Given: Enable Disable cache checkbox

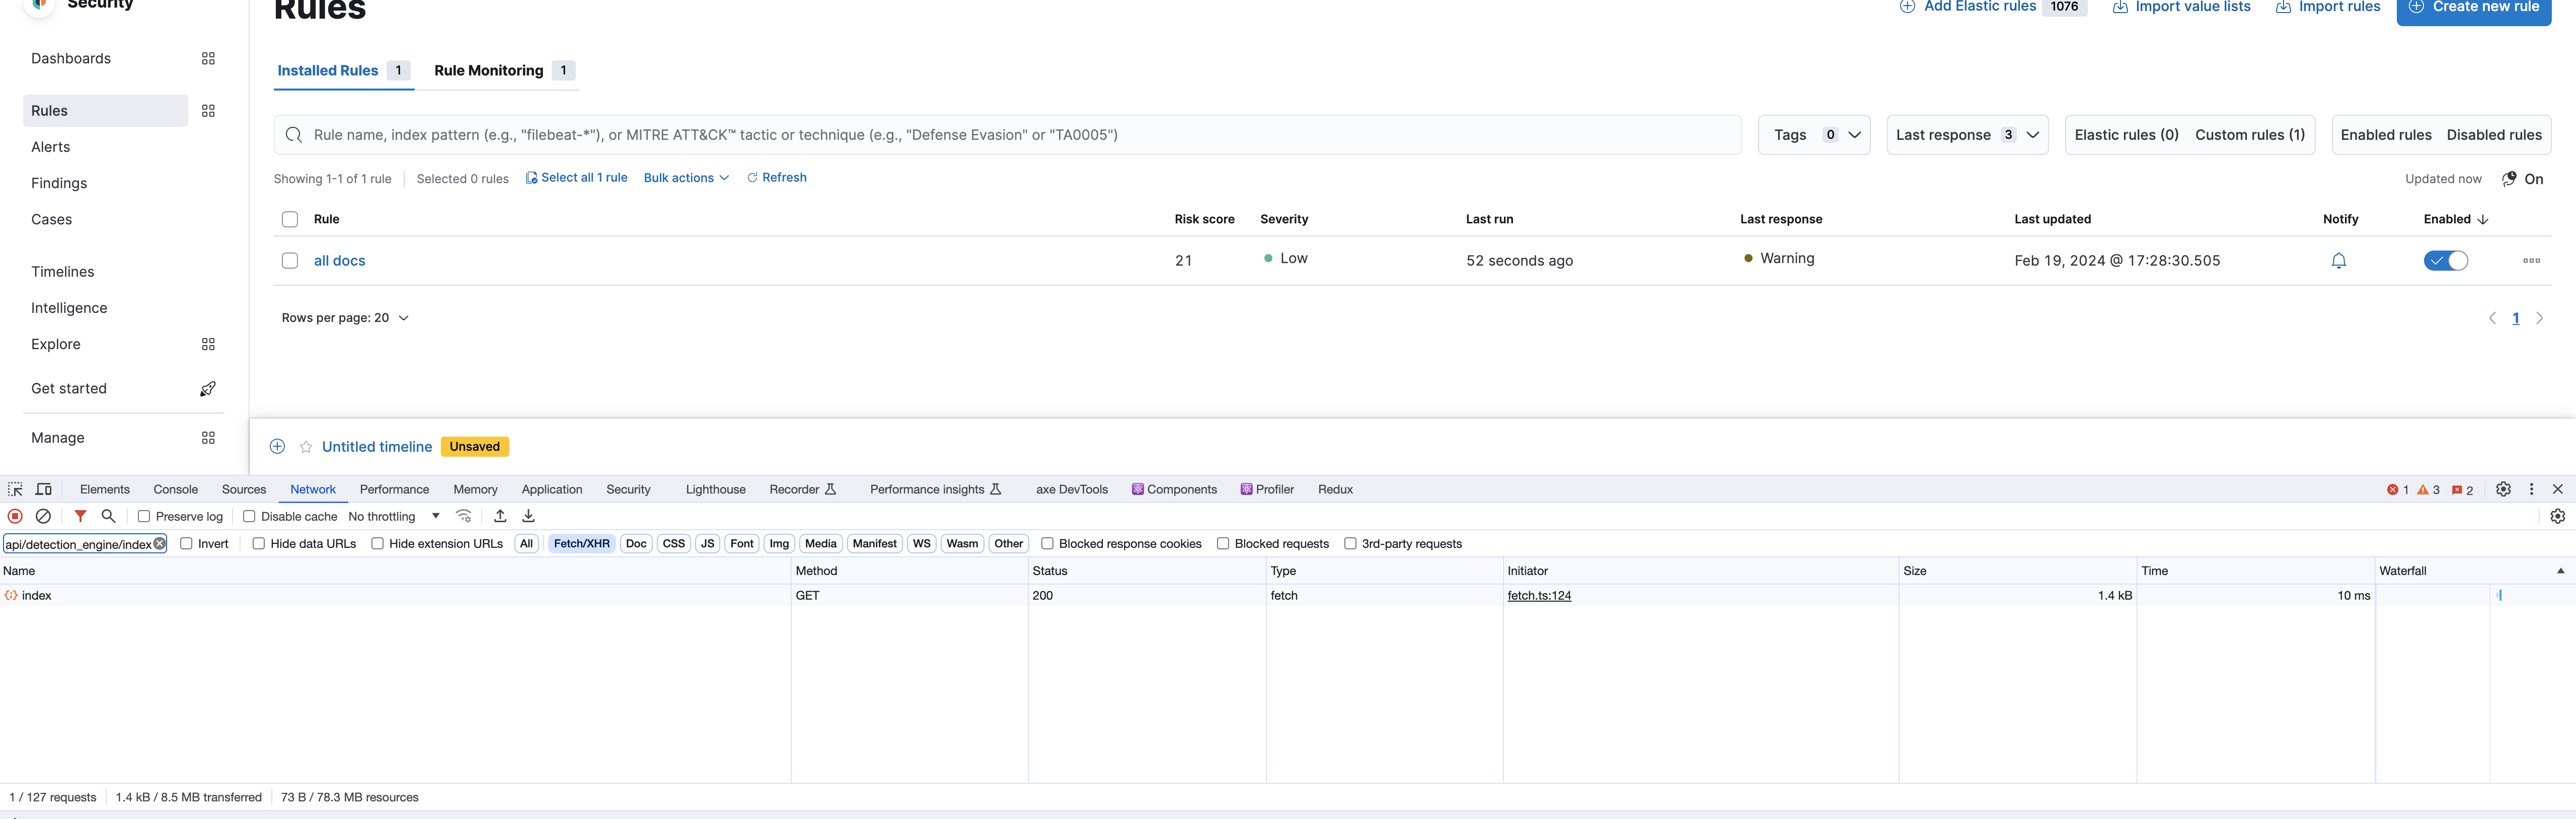Looking at the screenshot, I should coord(249,517).
